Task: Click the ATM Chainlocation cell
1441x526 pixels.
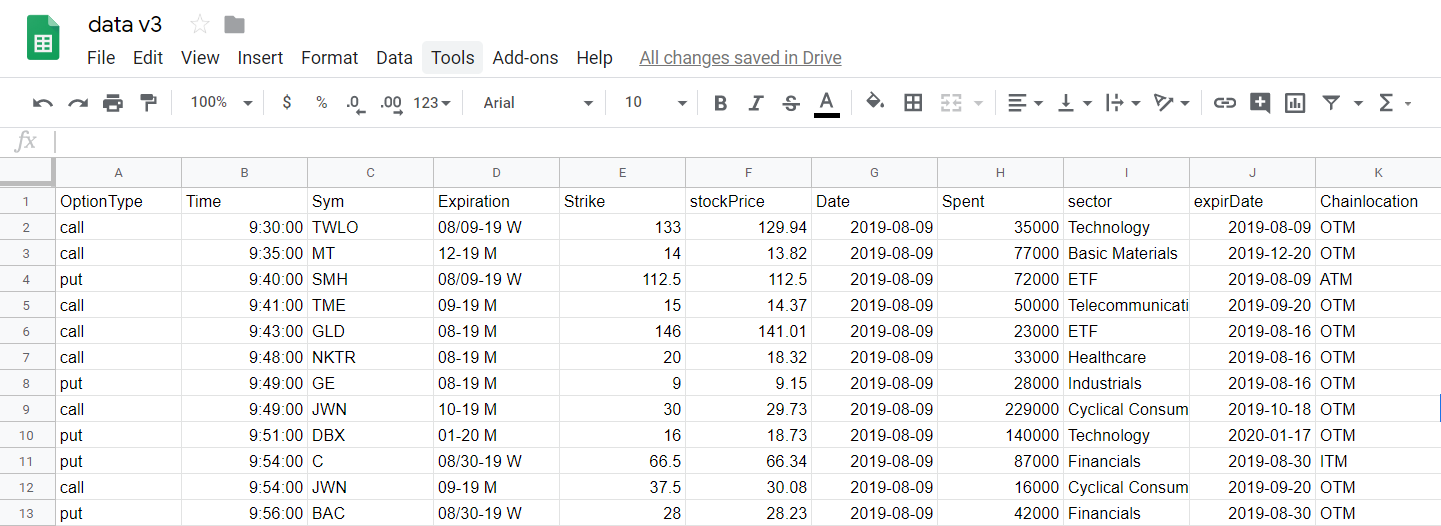Action: pyautogui.click(x=1378, y=279)
